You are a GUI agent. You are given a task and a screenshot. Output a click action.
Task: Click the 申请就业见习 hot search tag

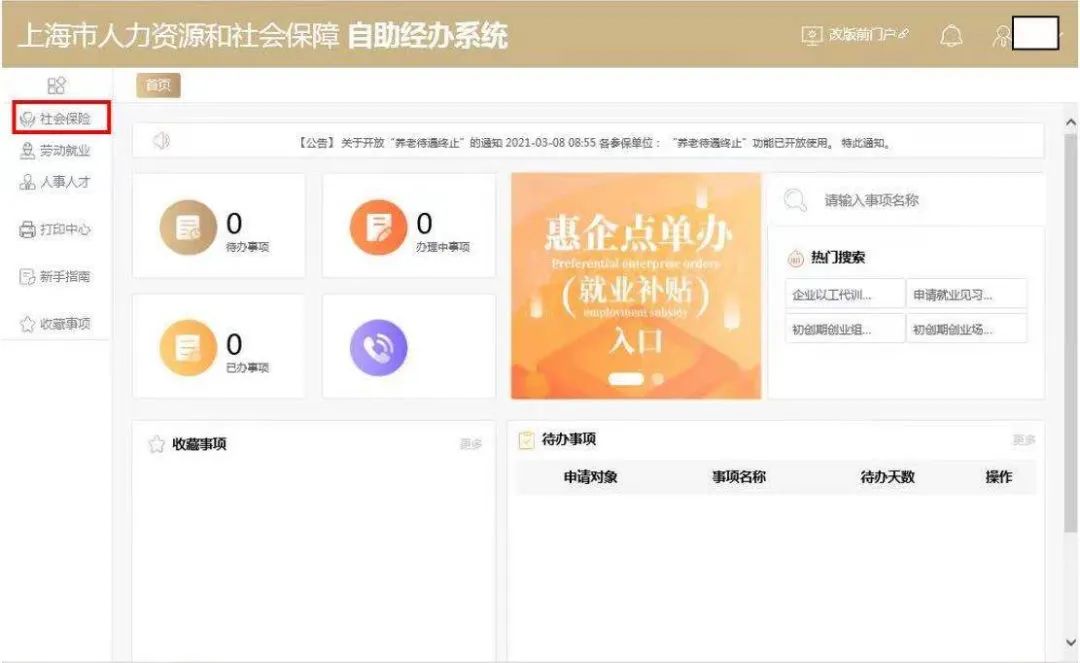coord(967,295)
